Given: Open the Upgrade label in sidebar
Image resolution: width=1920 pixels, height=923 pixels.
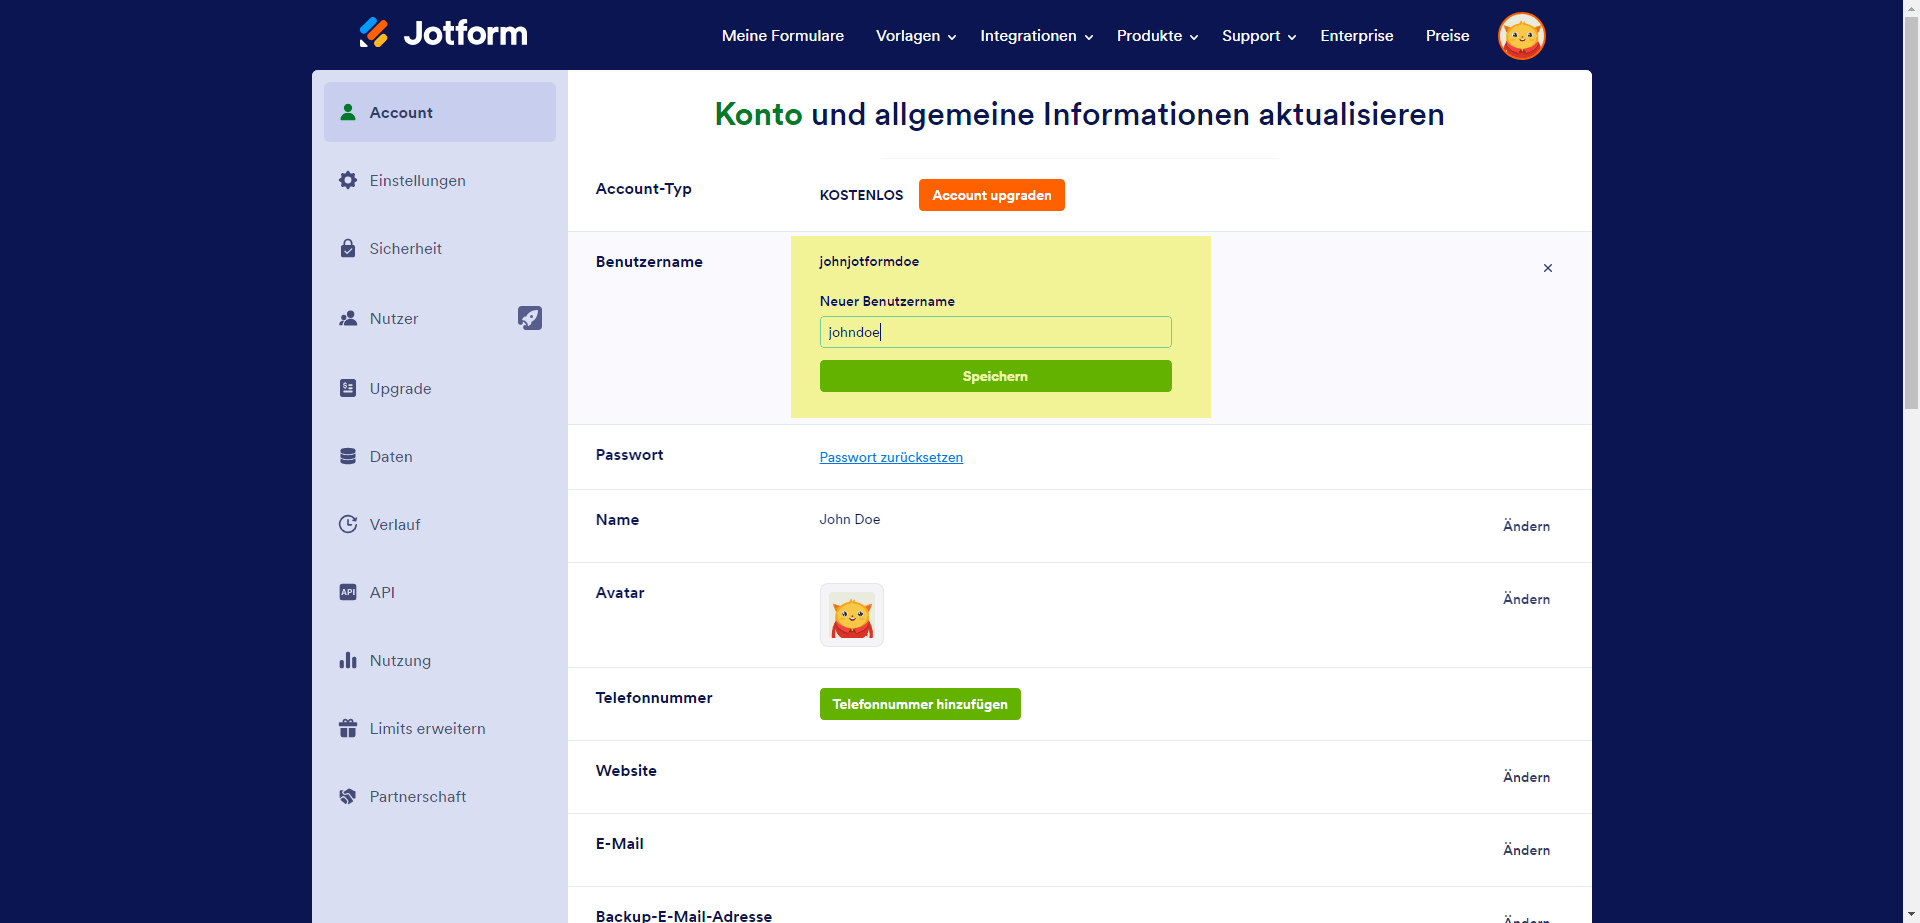Looking at the screenshot, I should coord(401,389).
